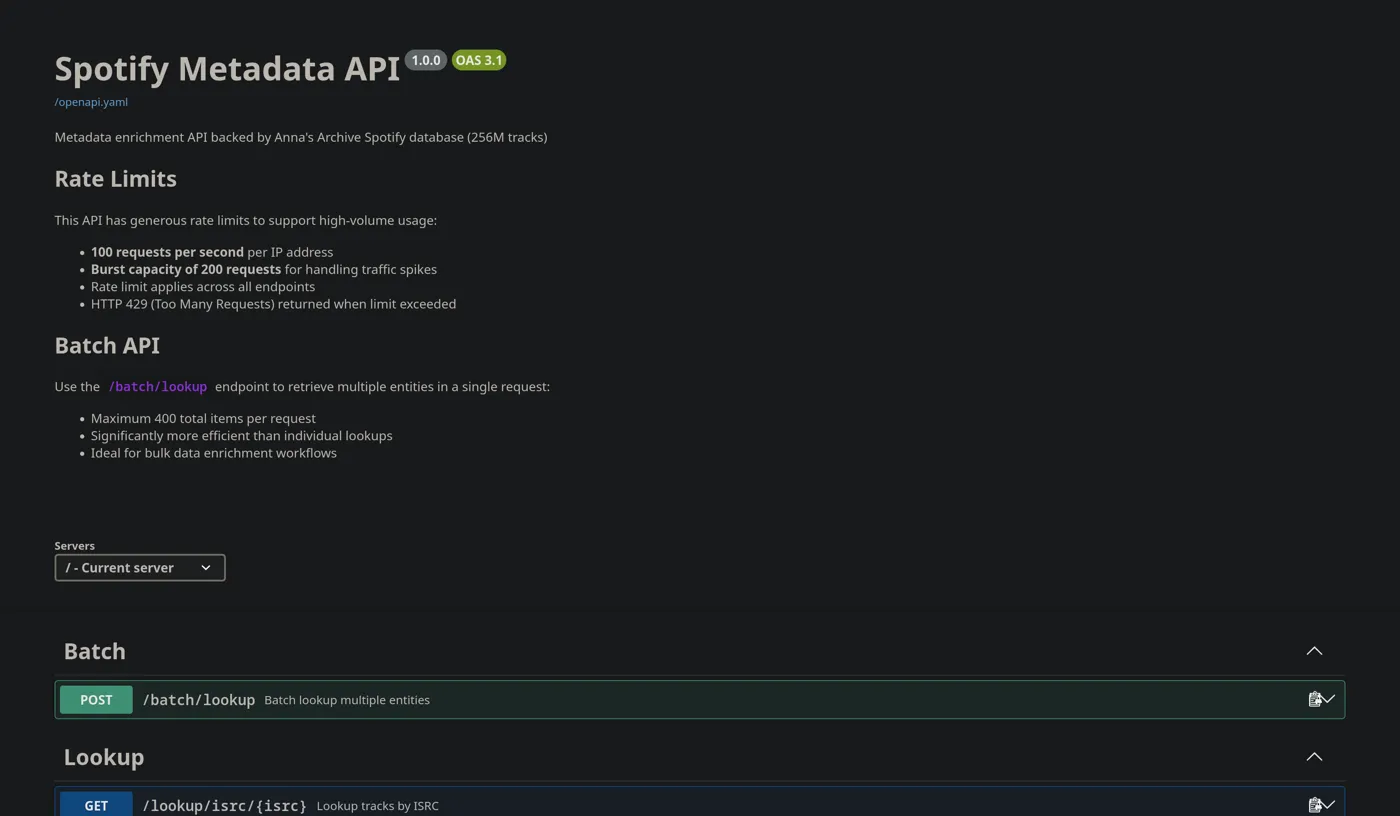Click the /lookup/isrc/{isrc} path text
The image size is (1400, 816).
point(225,806)
